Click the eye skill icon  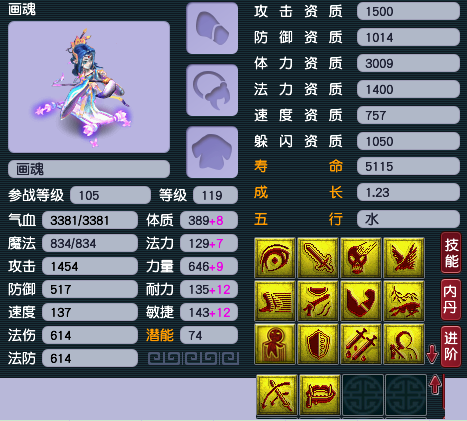click(275, 258)
